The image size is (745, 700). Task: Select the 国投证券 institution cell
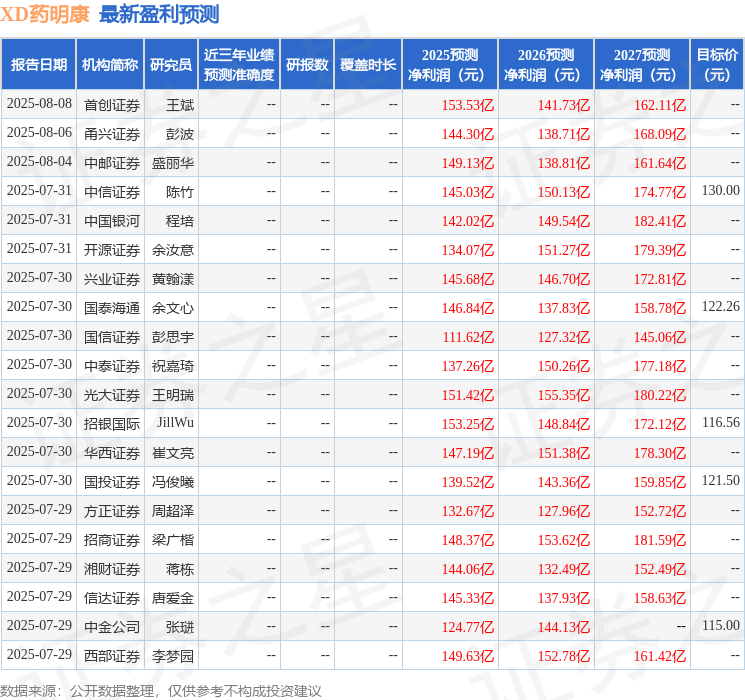click(x=112, y=482)
